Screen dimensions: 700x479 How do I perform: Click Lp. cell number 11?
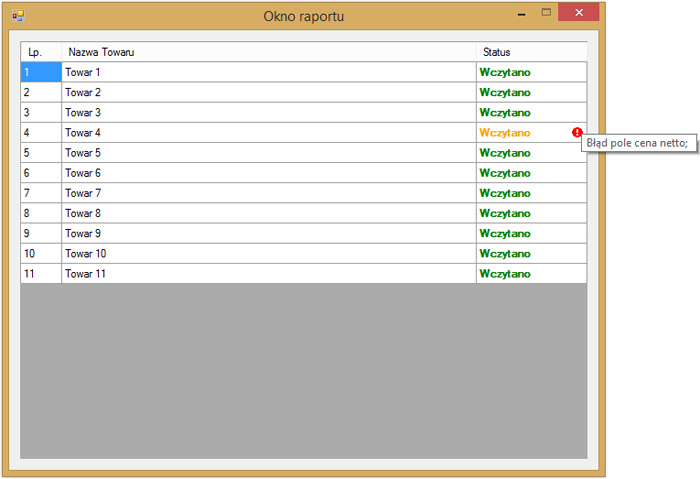41,274
